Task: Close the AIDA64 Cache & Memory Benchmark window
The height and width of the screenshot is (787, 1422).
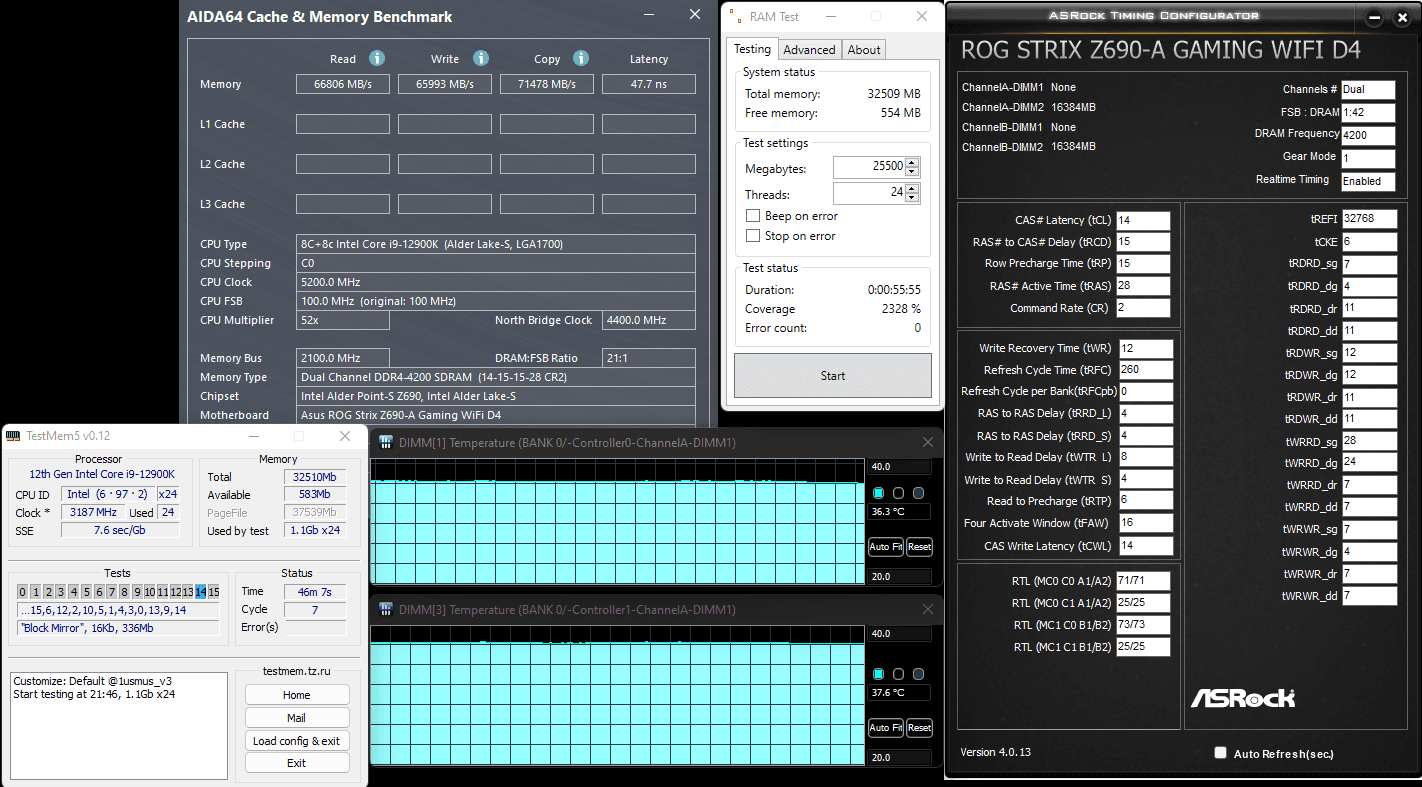Action: 695,15
